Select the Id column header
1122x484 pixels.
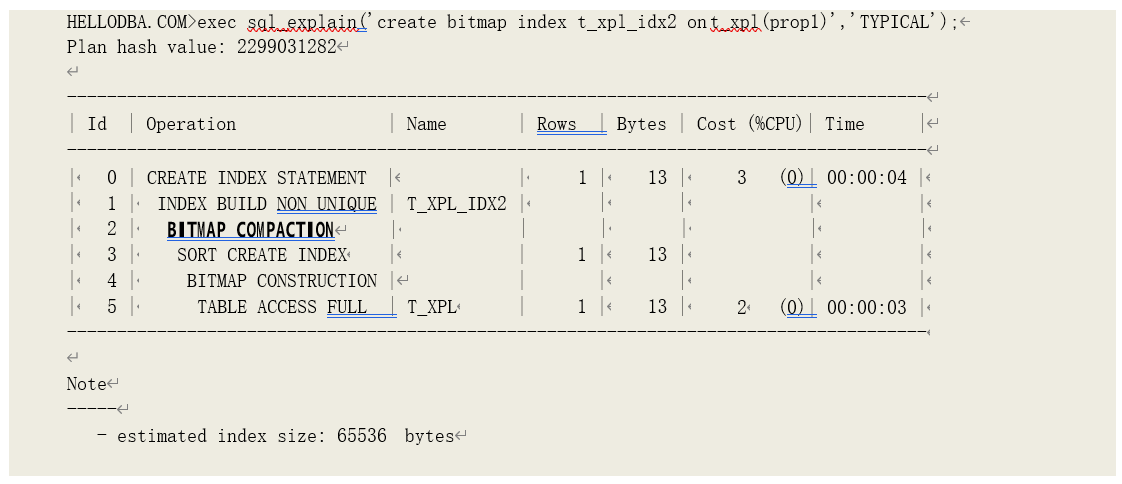click(97, 124)
